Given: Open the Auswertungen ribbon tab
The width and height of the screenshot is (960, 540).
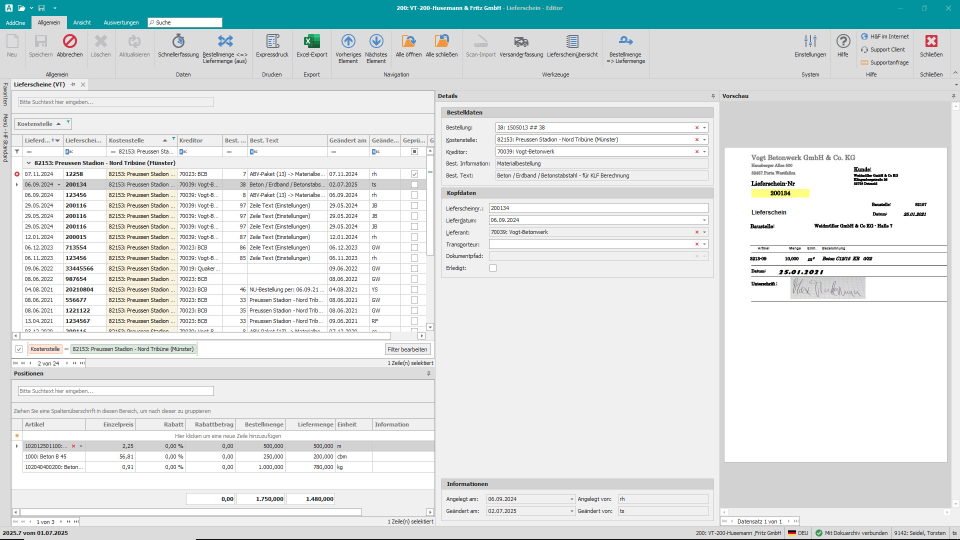Looking at the screenshot, I should coord(121,21).
